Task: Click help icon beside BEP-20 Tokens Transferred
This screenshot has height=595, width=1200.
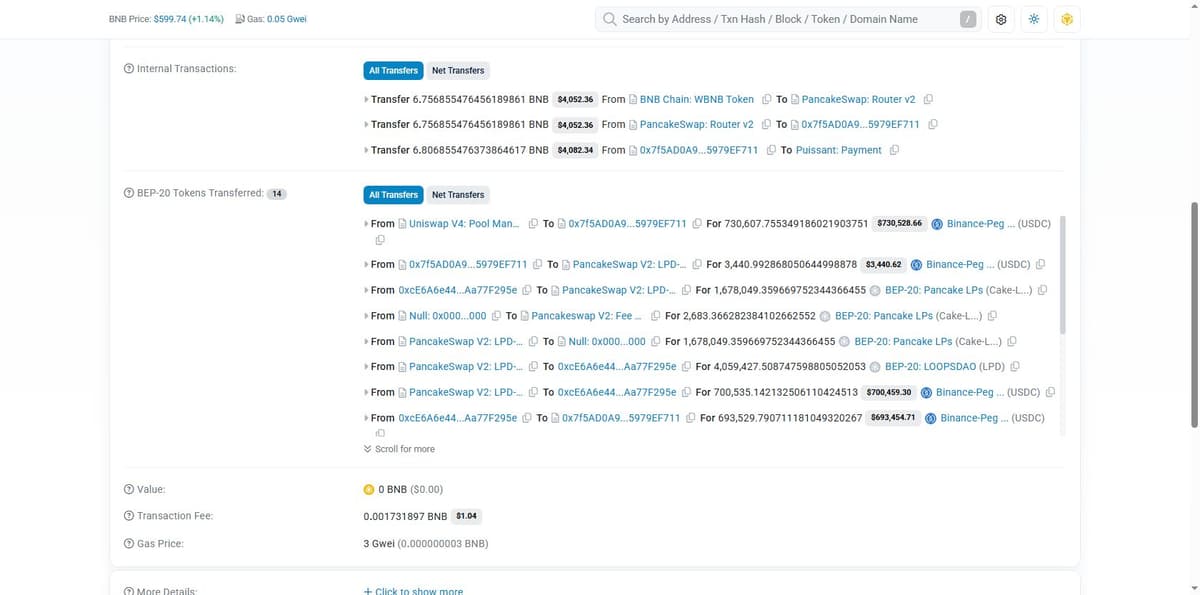Action: (x=128, y=193)
